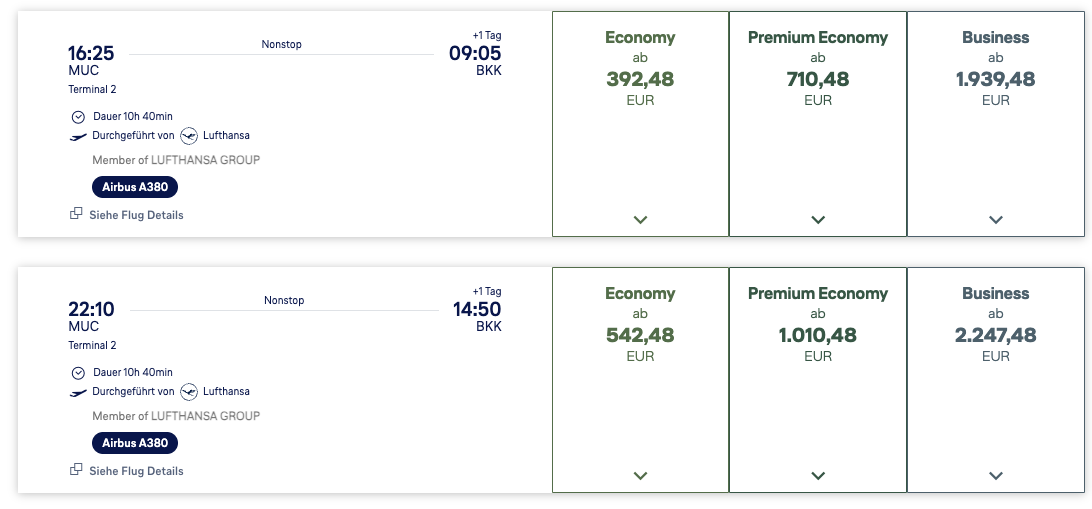Expand the Premium Economy 1.010,48 EUR chevron

(818, 476)
